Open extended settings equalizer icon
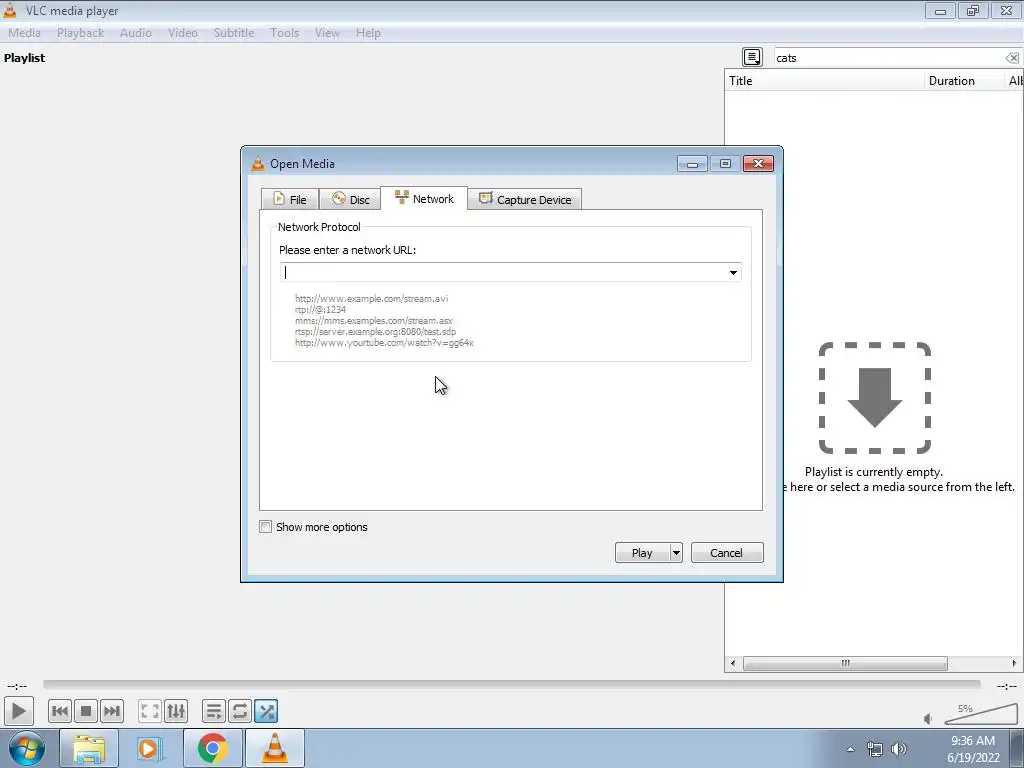 [176, 711]
